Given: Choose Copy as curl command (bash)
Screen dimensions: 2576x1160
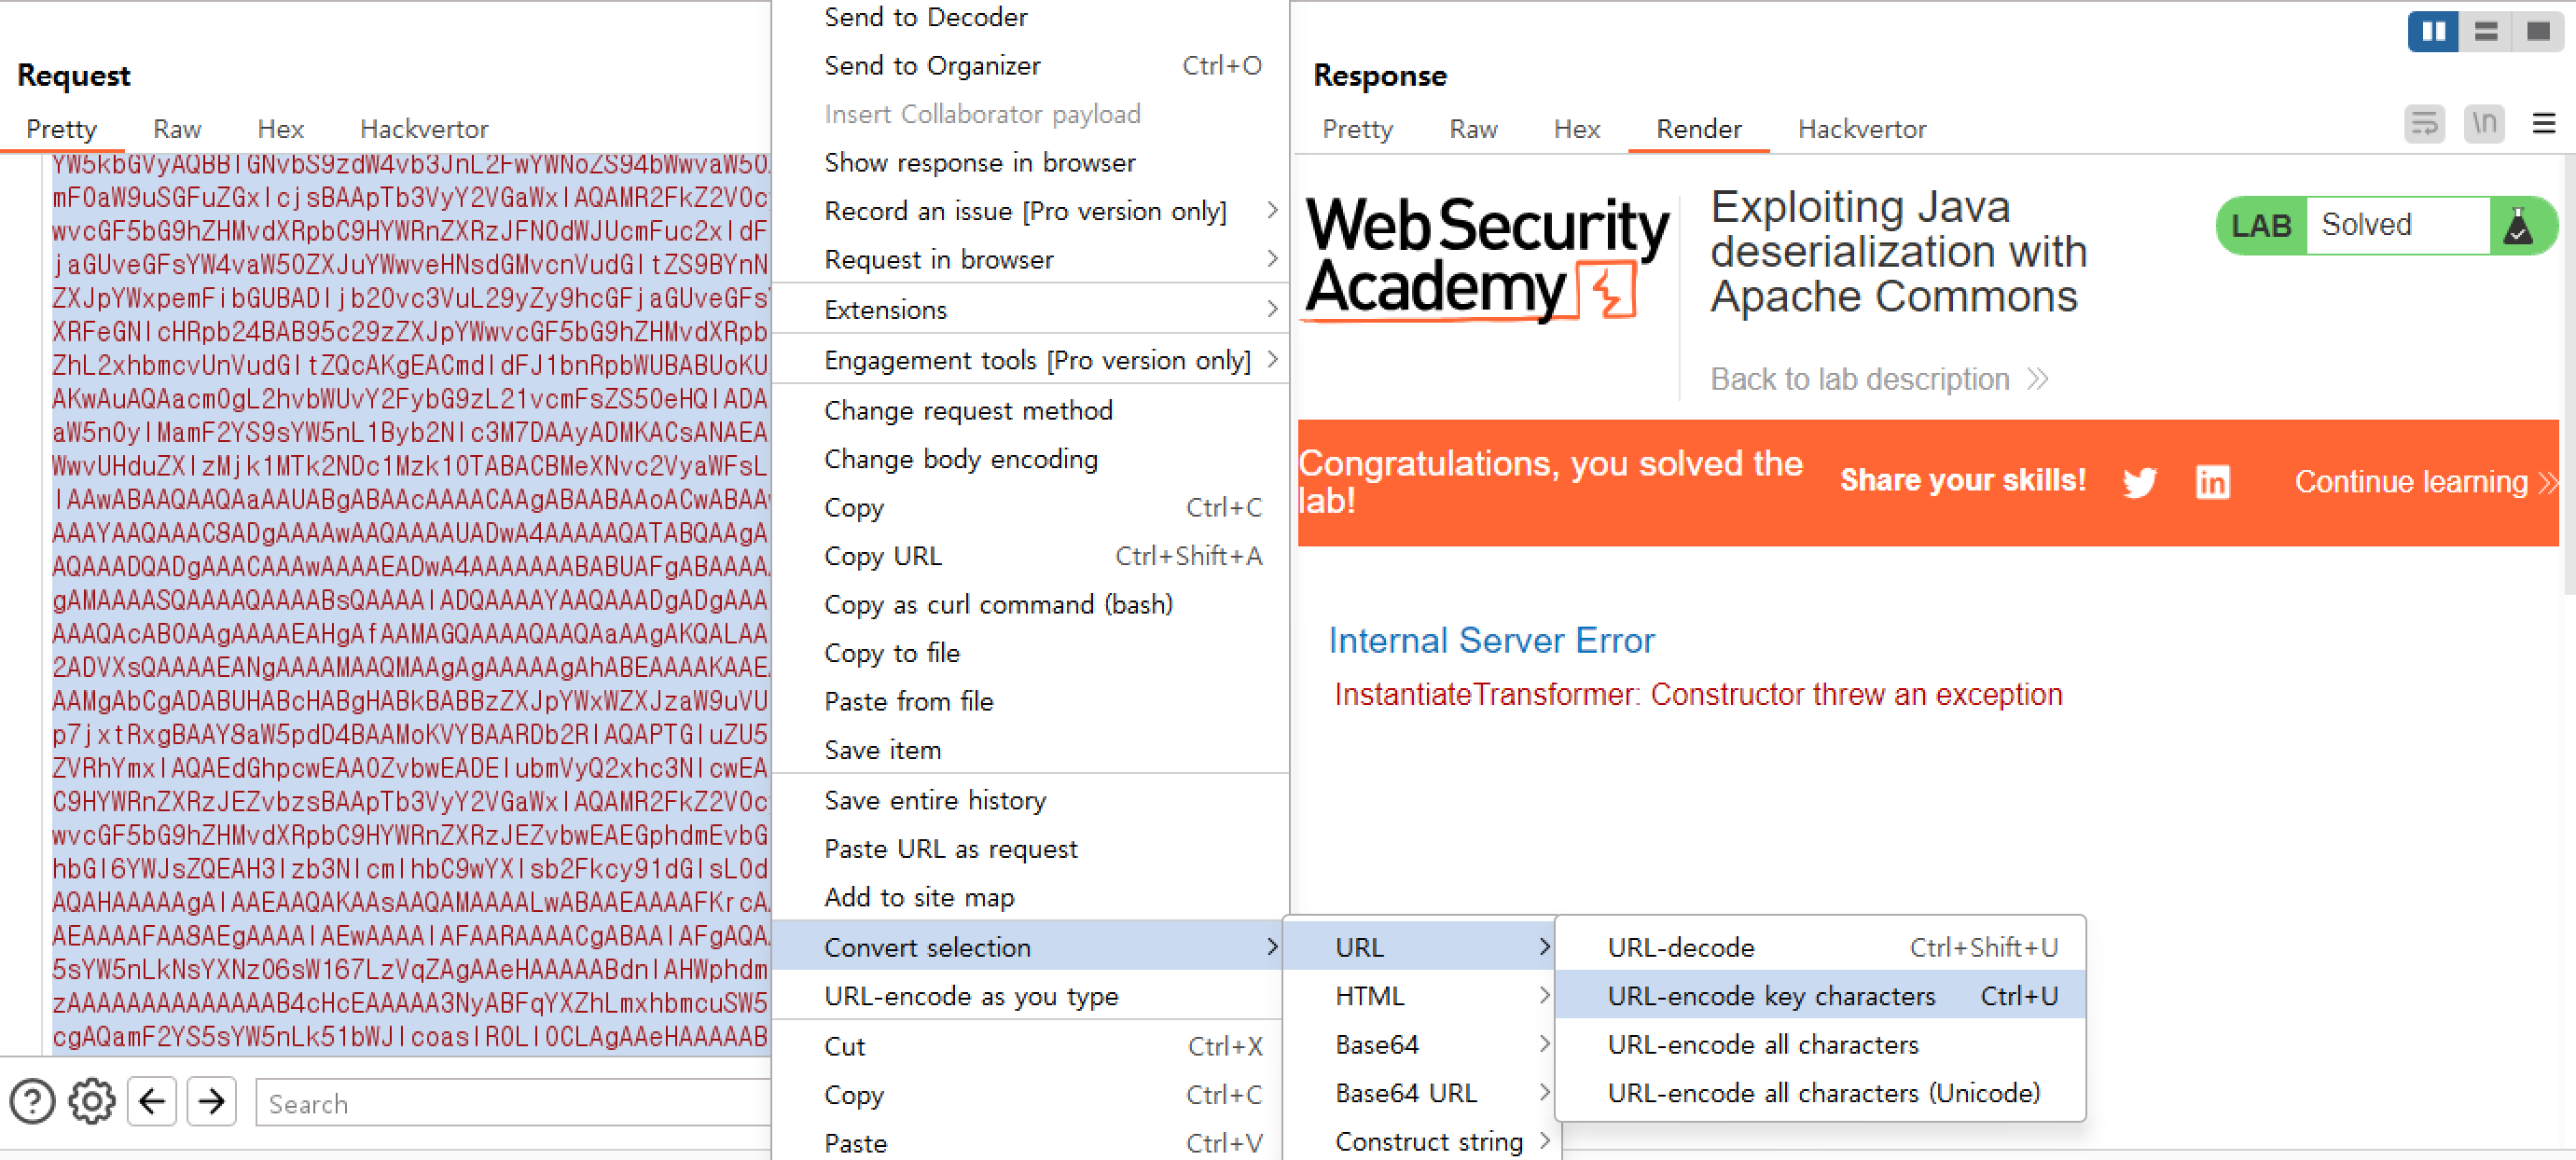Looking at the screenshot, I should pyautogui.click(x=1030, y=604).
